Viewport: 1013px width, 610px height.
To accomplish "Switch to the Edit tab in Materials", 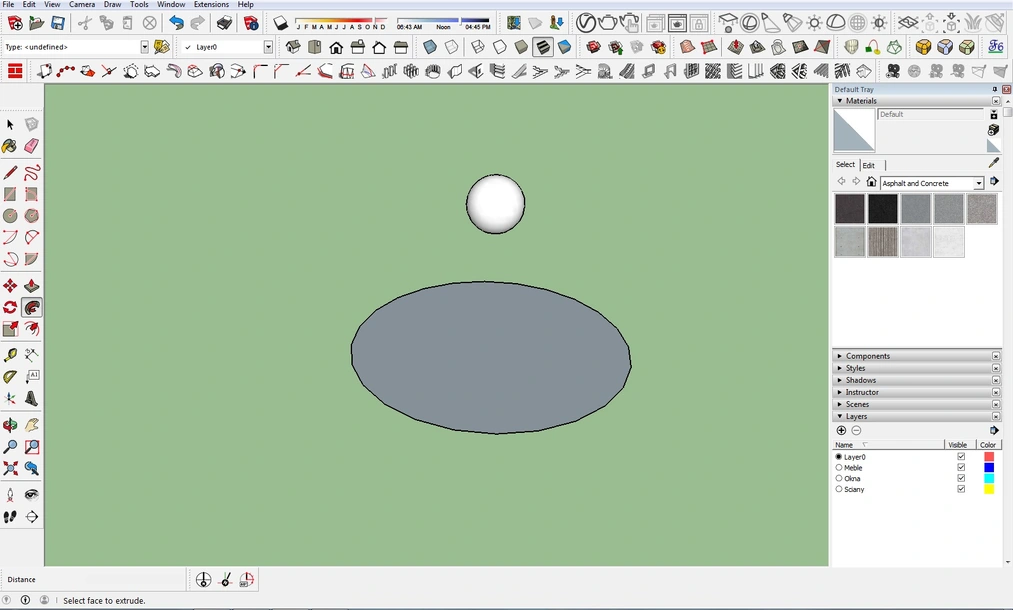I will tap(868, 165).
